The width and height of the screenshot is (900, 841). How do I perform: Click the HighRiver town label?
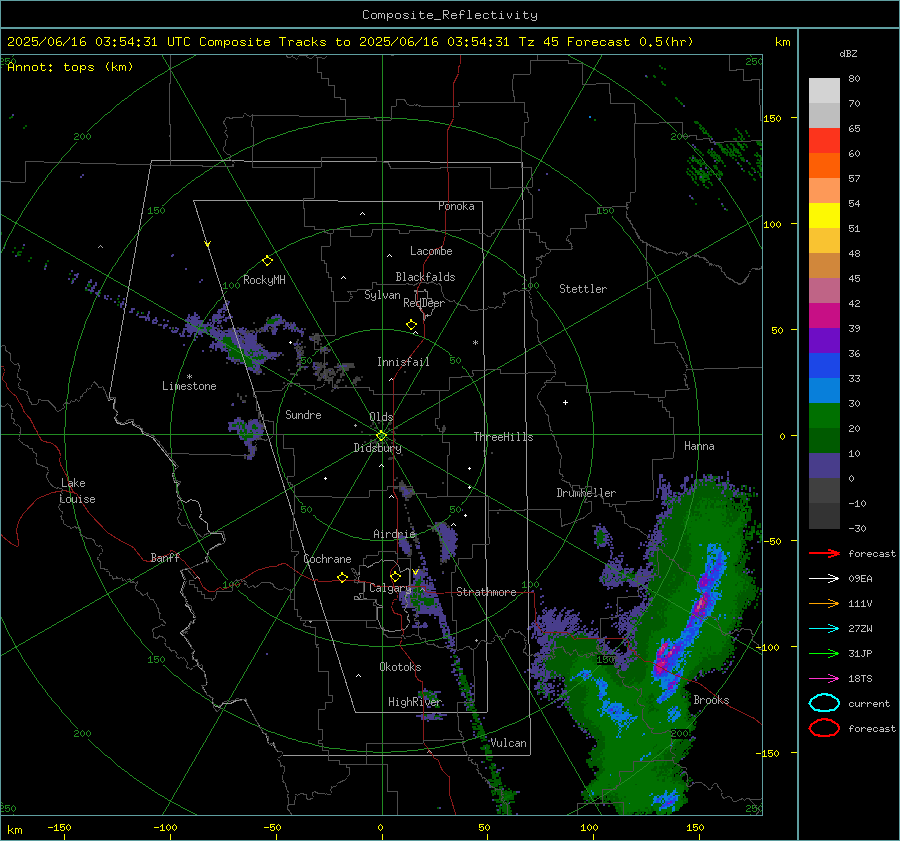[x=415, y=702]
